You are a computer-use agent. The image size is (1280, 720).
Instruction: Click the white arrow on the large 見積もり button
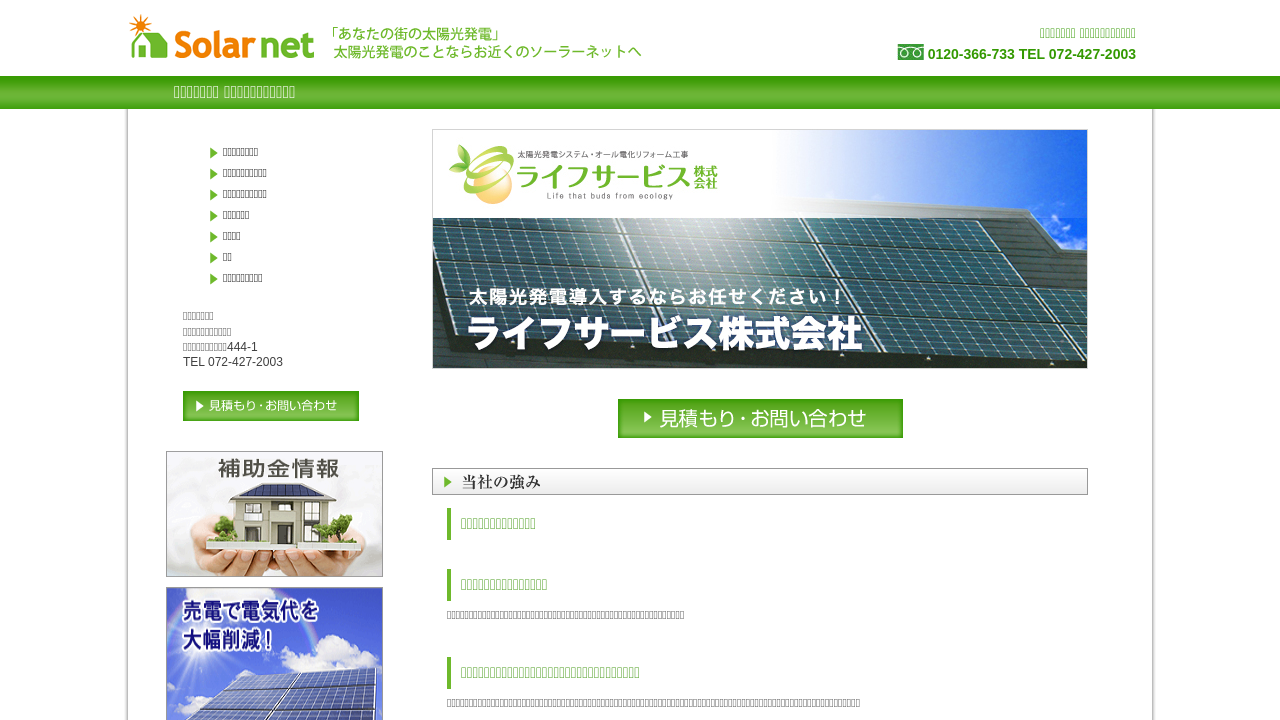[x=648, y=417]
